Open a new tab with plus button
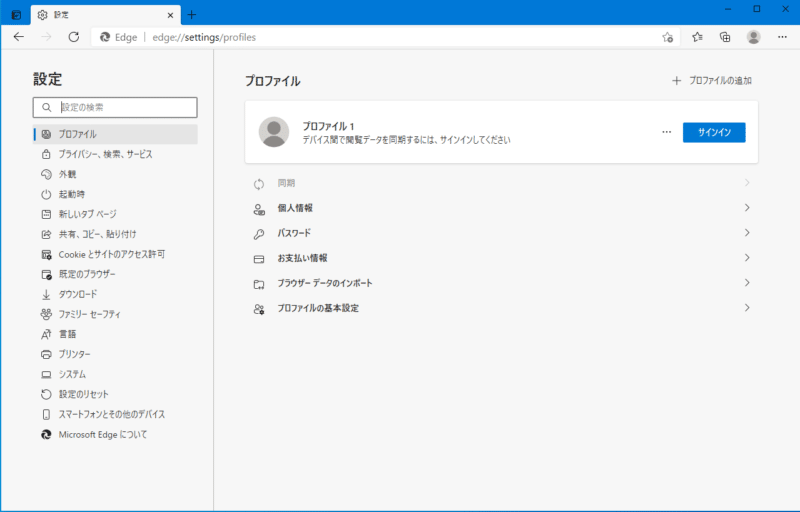This screenshot has height=512, width=800. point(191,15)
